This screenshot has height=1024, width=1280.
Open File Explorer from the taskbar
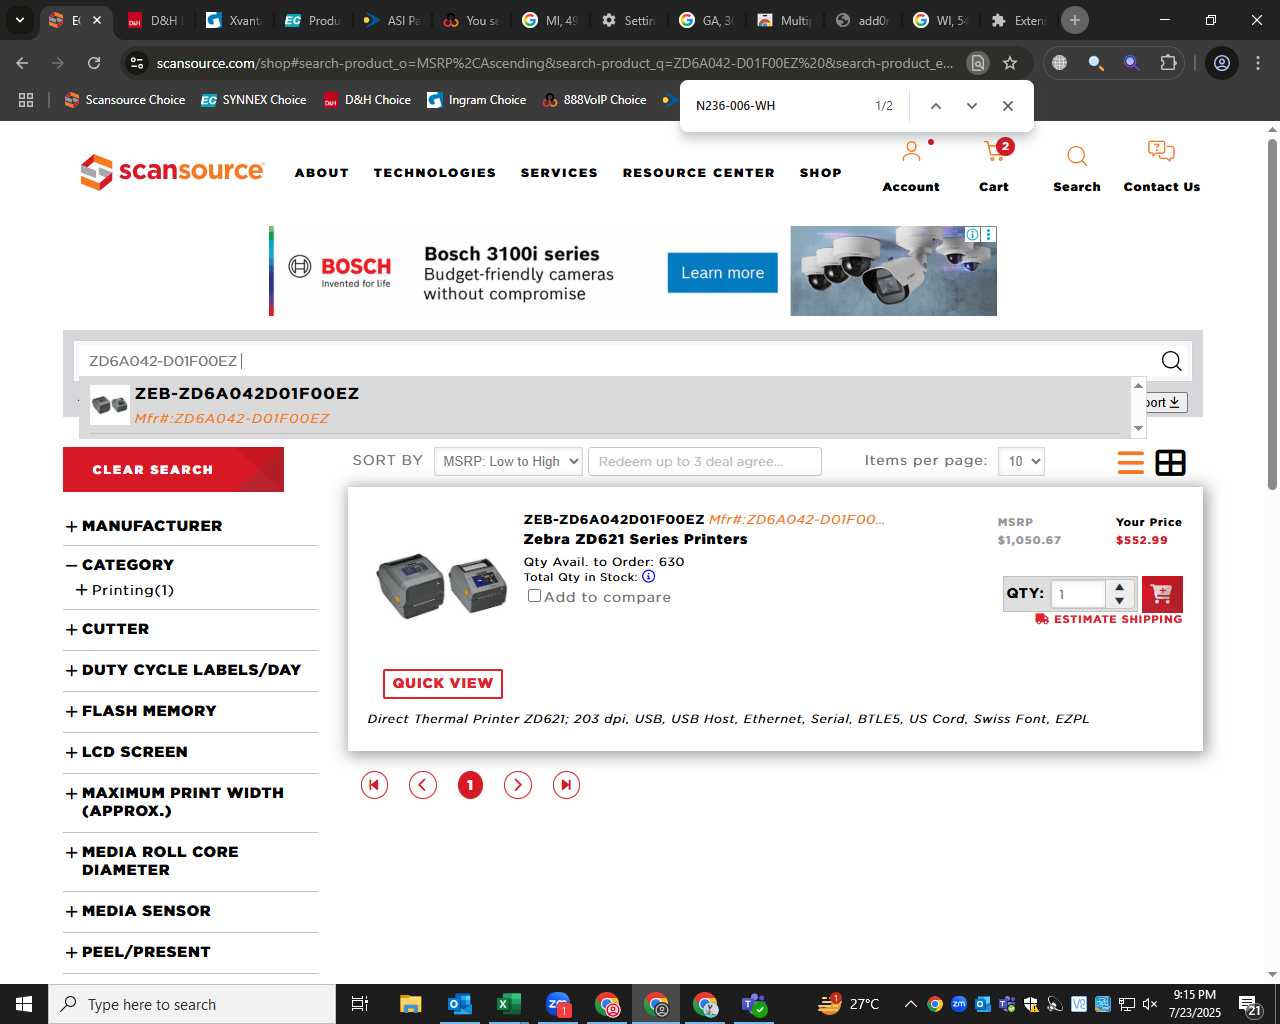pos(411,1004)
